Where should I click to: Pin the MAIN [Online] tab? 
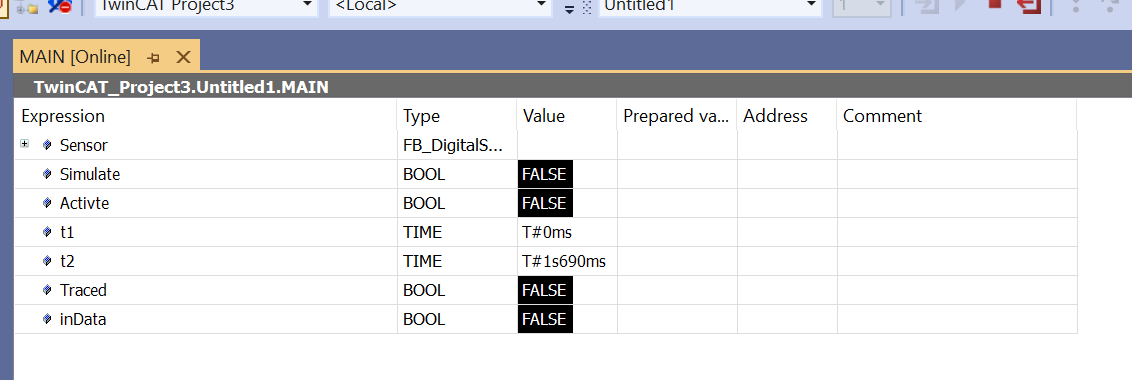pyautogui.click(x=153, y=57)
